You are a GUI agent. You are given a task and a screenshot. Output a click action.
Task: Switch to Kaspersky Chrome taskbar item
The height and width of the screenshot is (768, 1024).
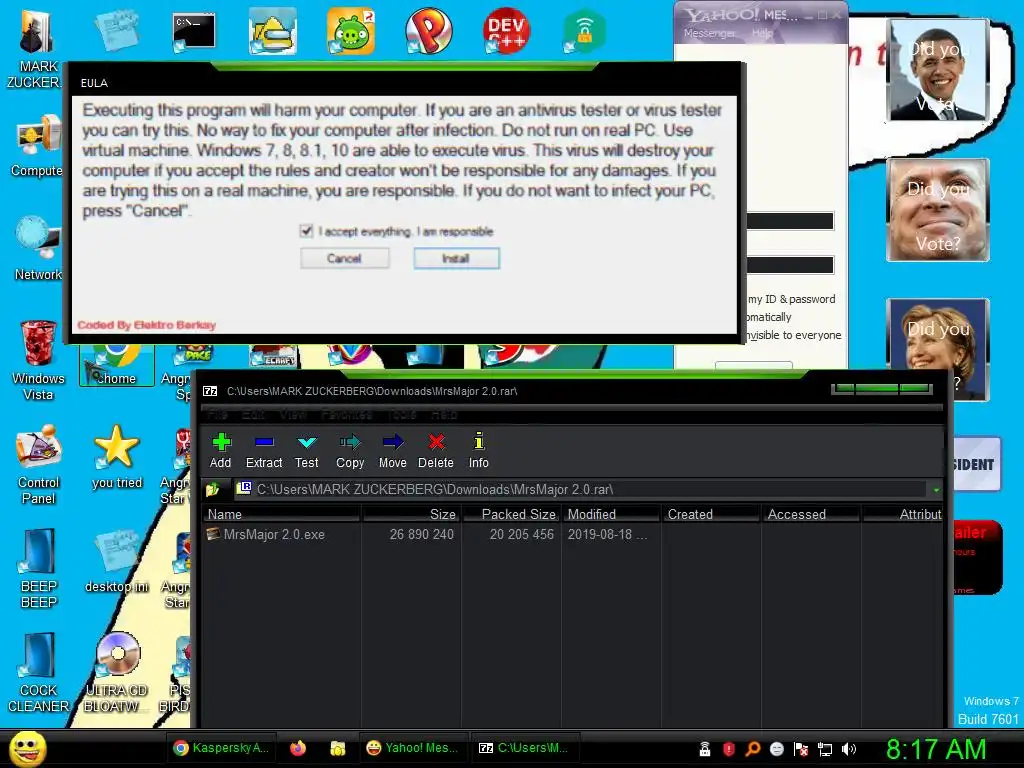(221, 748)
